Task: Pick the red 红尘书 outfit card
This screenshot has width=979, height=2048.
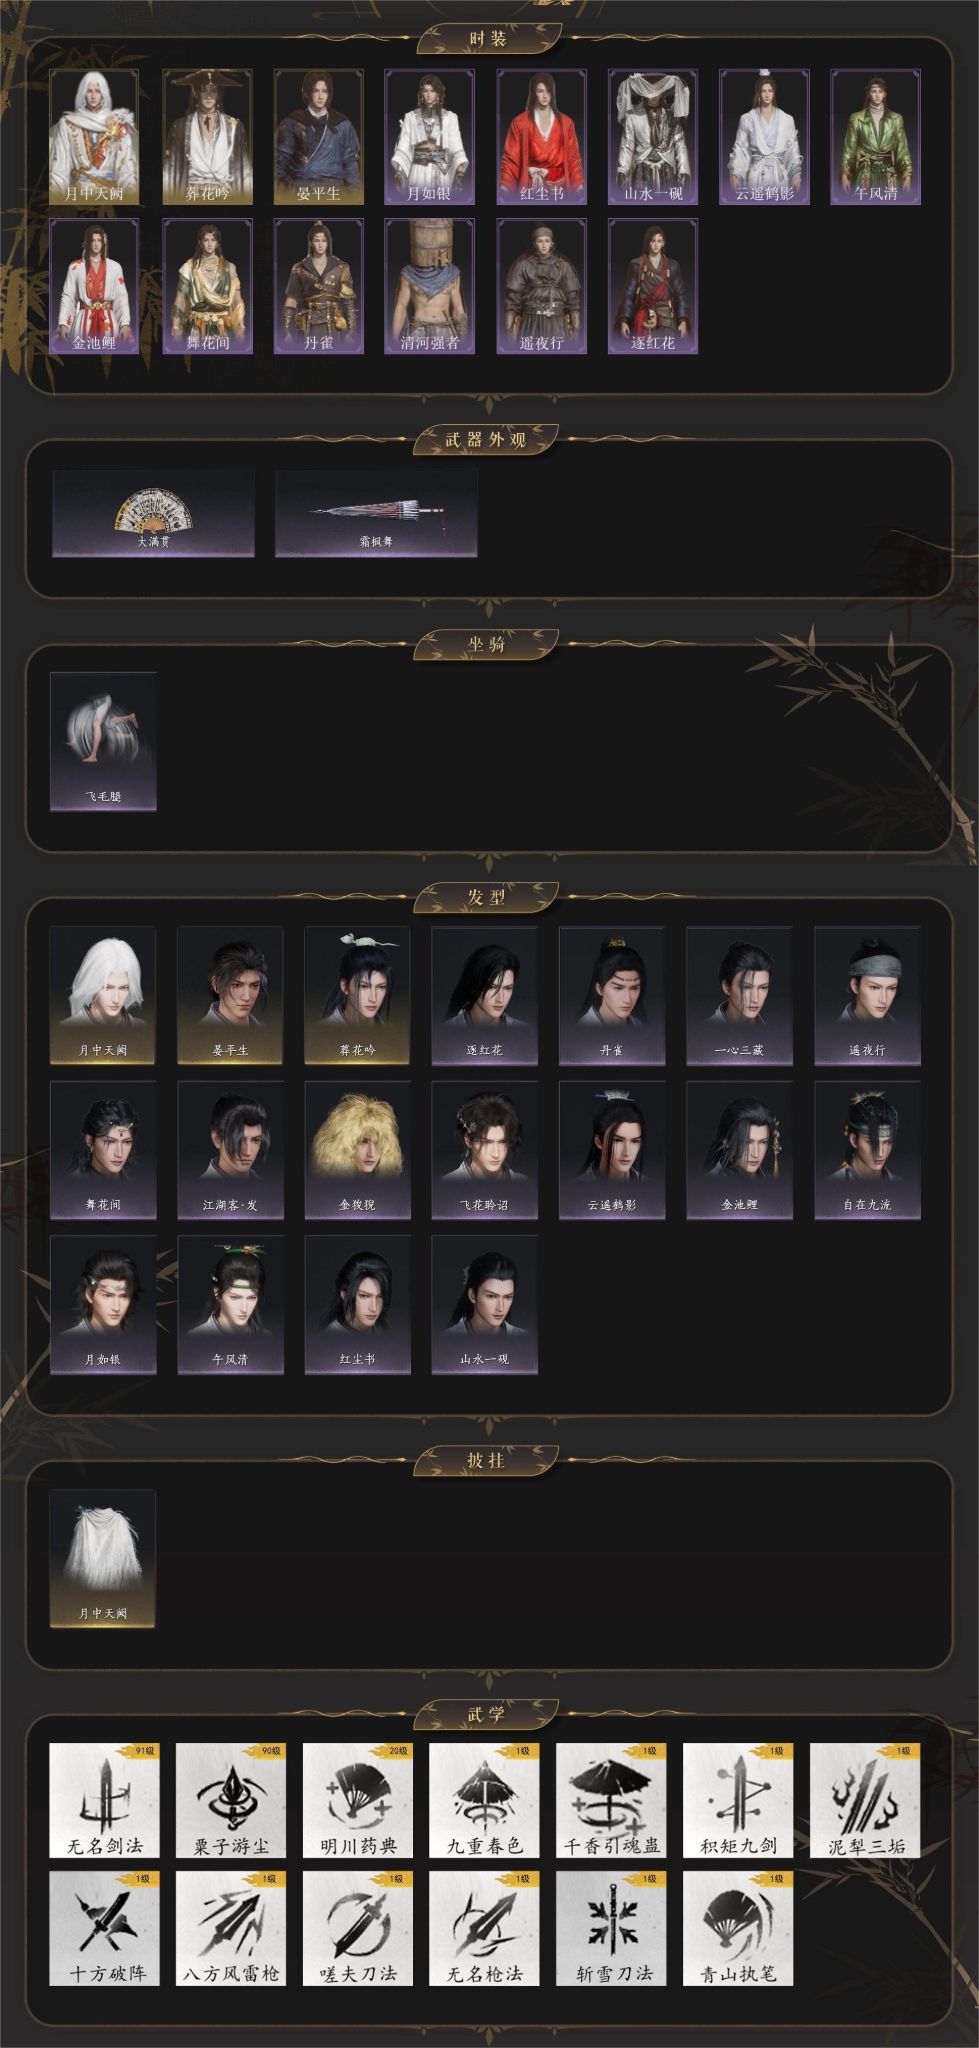Action: point(541,137)
